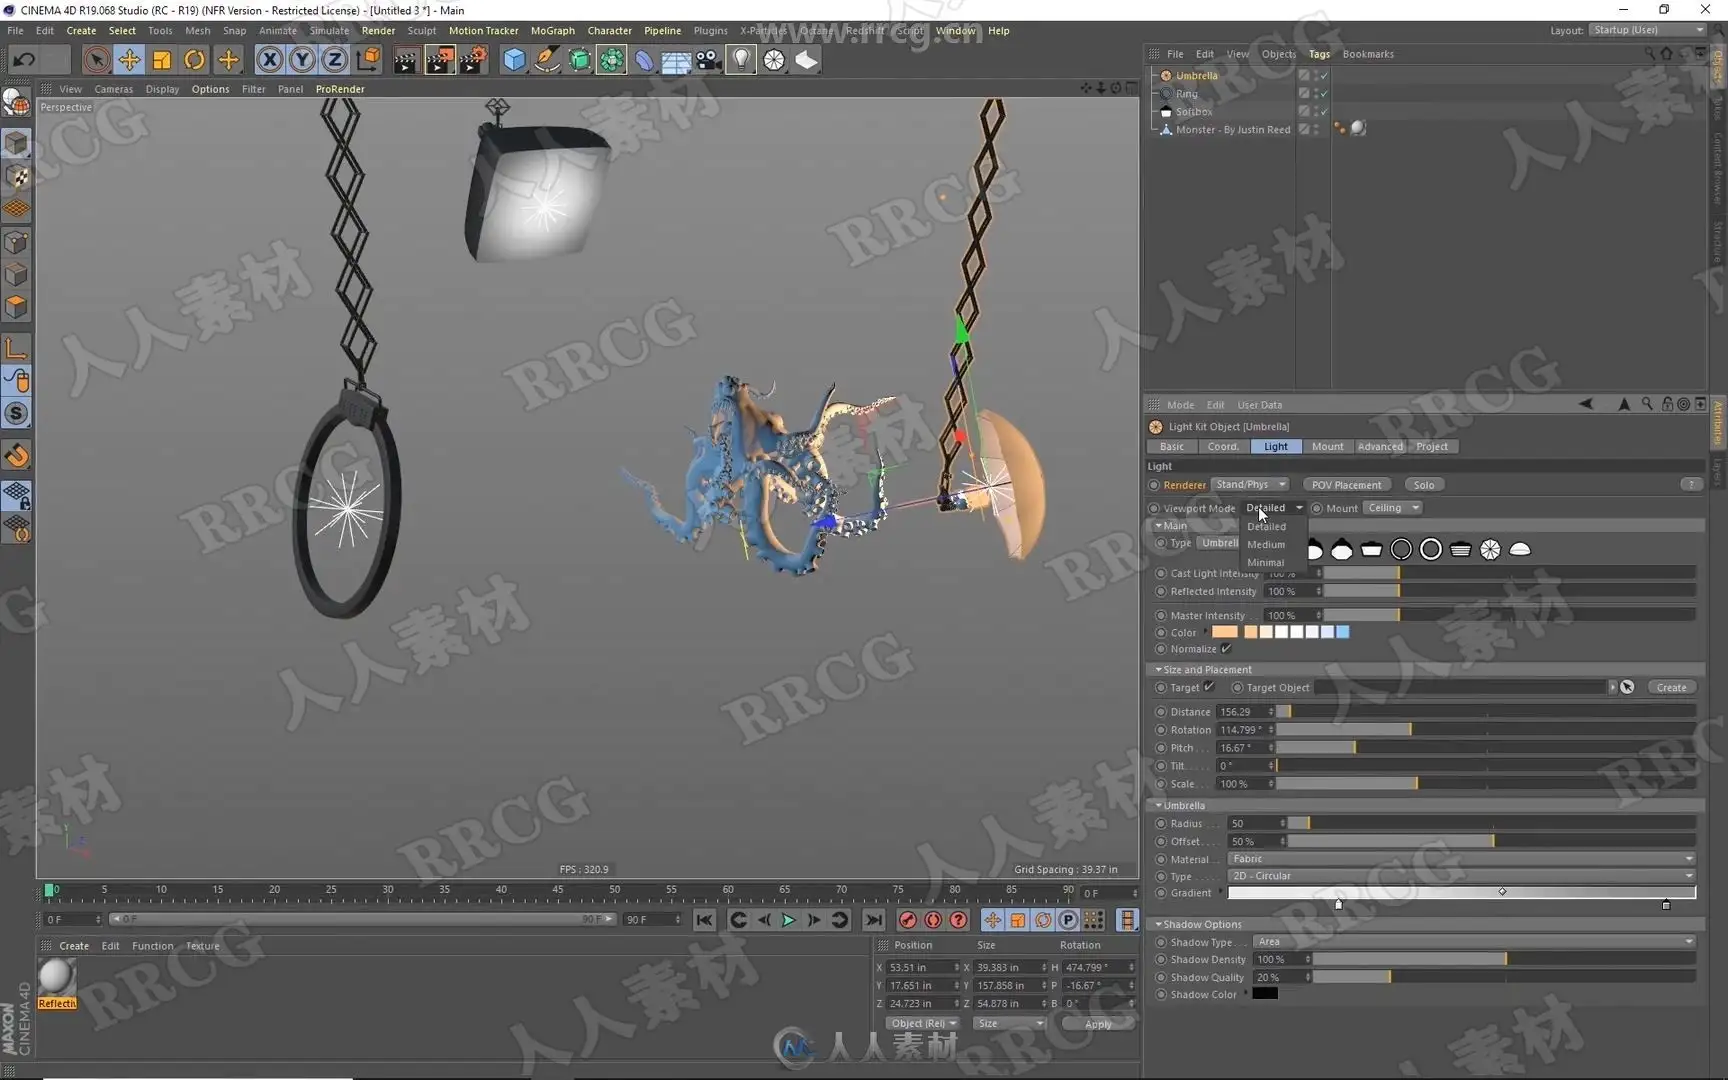1728x1080 pixels.
Task: Open the umbrella Material Fabric dropdown
Action: [x=1461, y=859]
